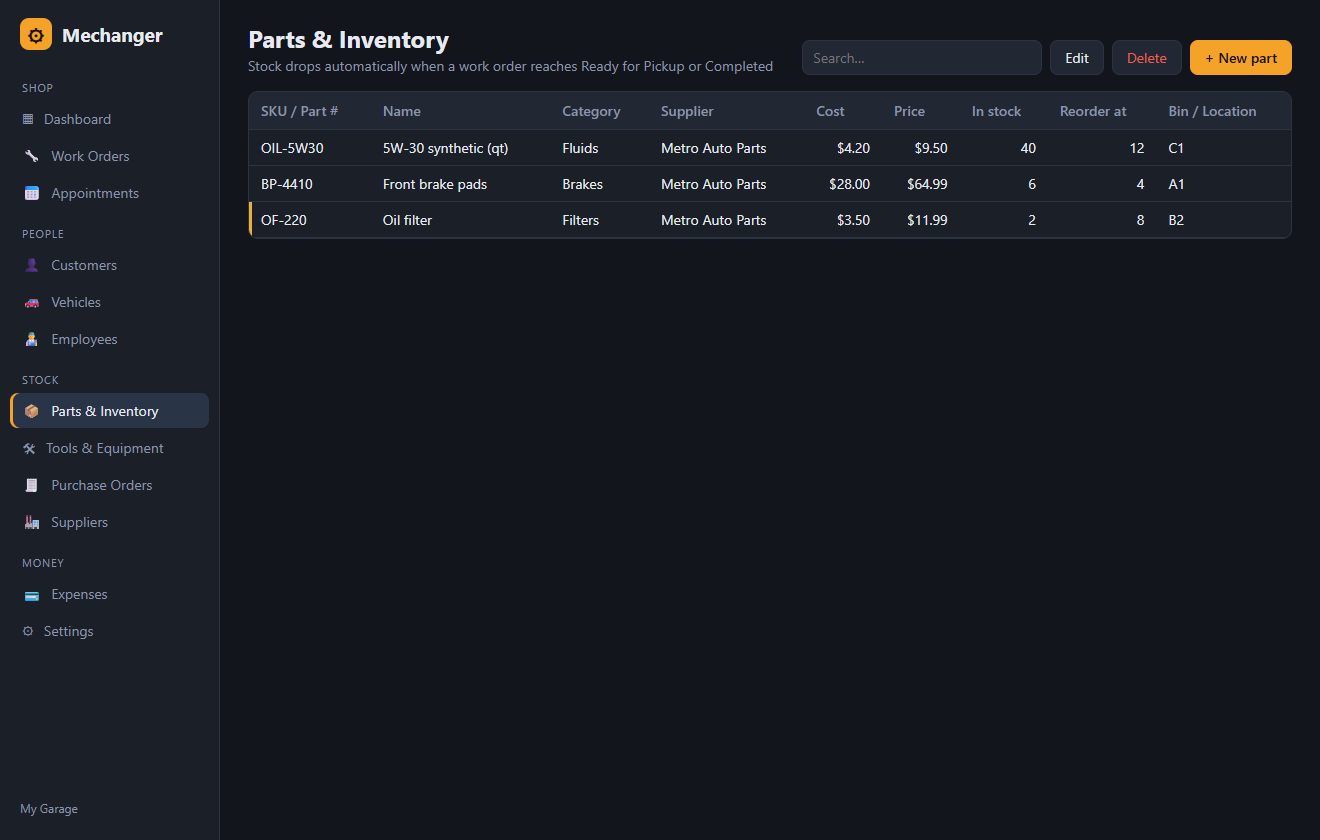Viewport: 1320px width, 840px height.
Task: Click the Employees mechanic icon
Action: (31, 339)
